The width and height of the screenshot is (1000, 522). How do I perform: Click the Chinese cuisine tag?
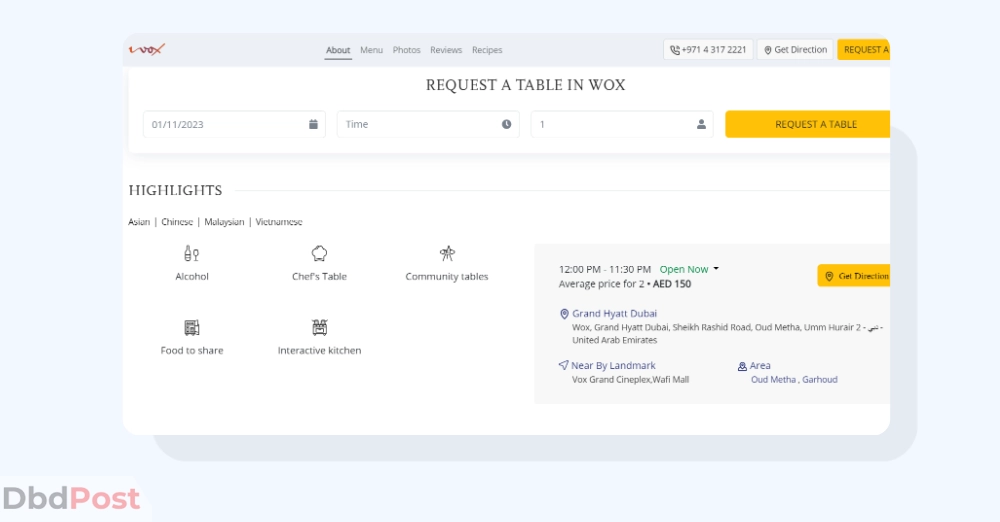click(x=177, y=222)
